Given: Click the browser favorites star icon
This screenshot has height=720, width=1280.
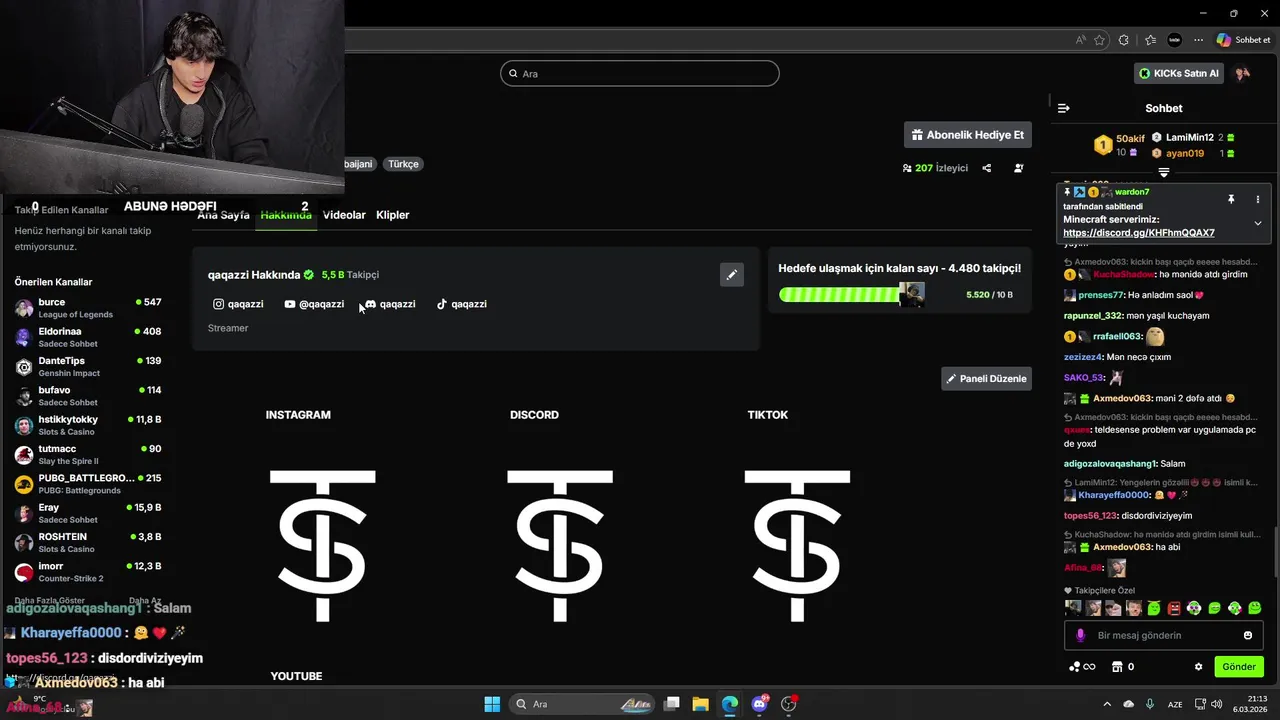Looking at the screenshot, I should click(x=1100, y=40).
